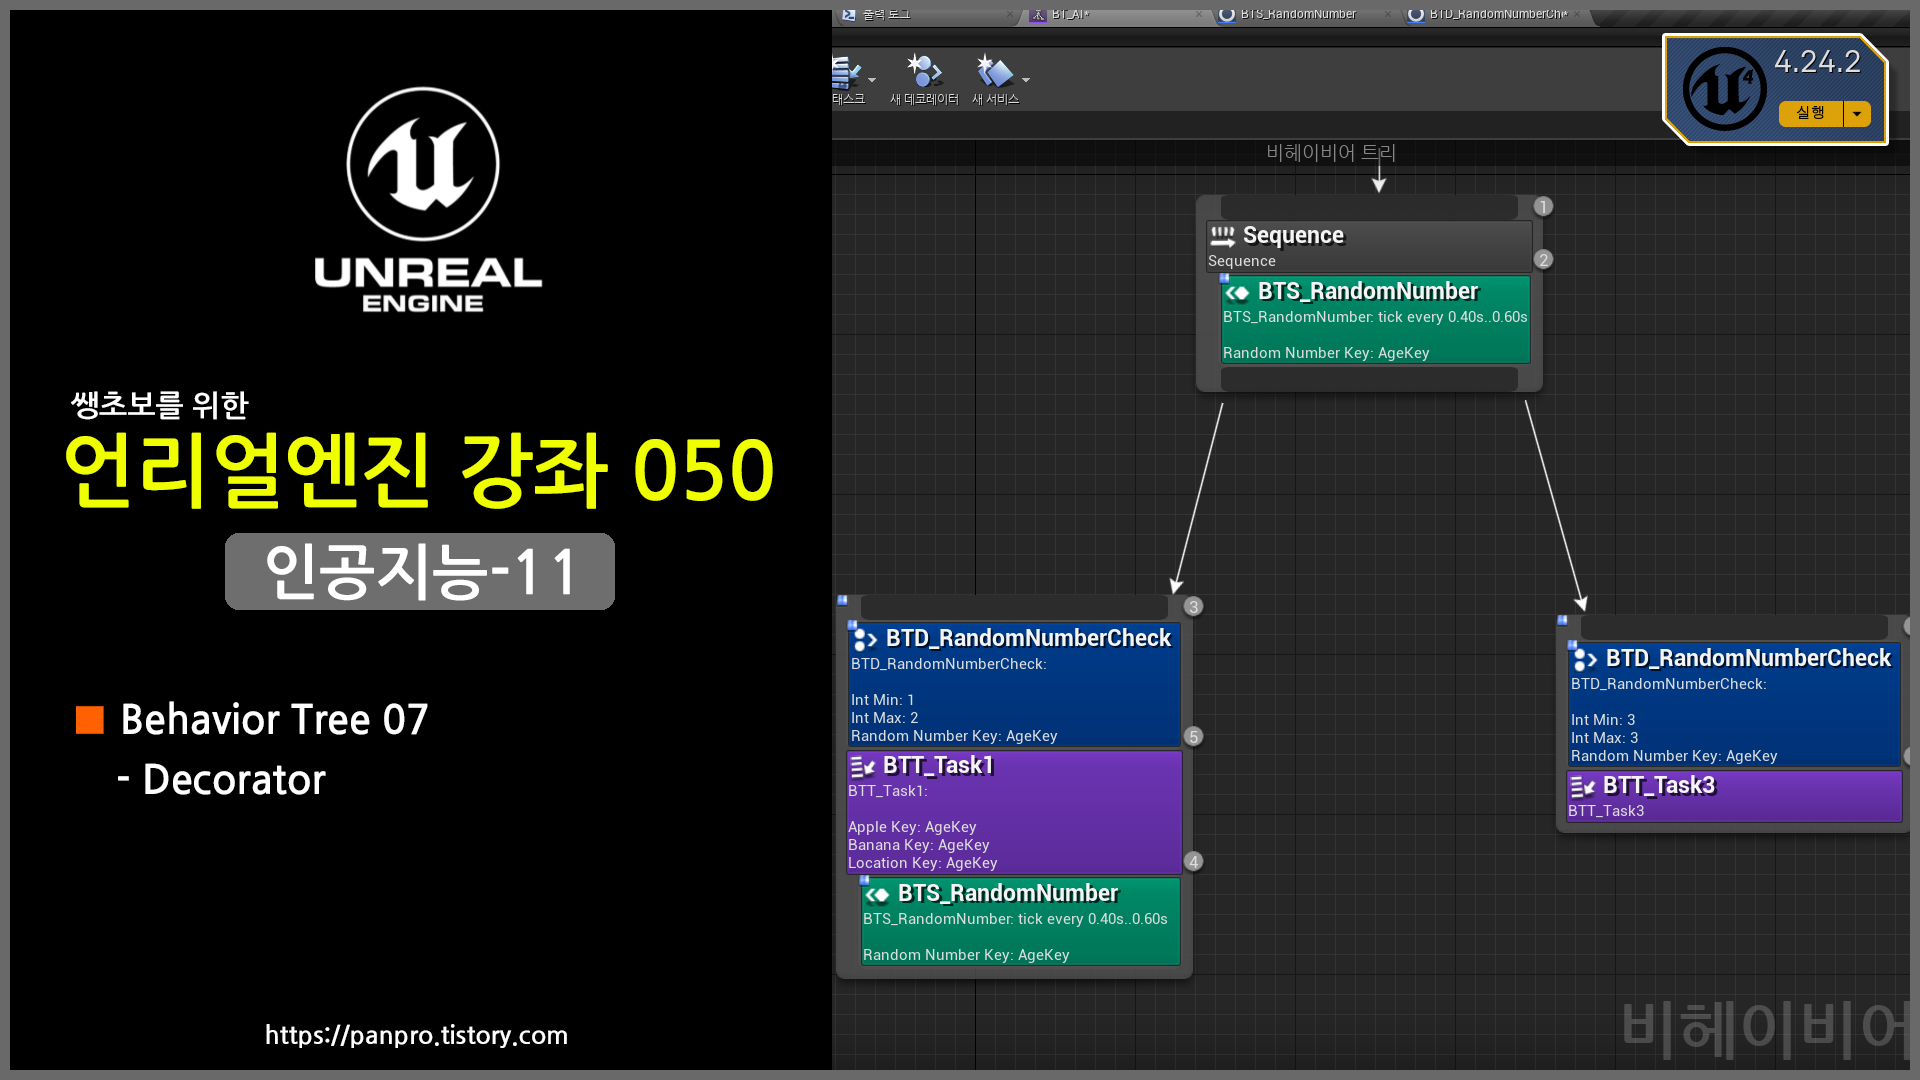This screenshot has width=1920, height=1080.
Task: Open the New Service dropdown arrow
Action: 1026,80
